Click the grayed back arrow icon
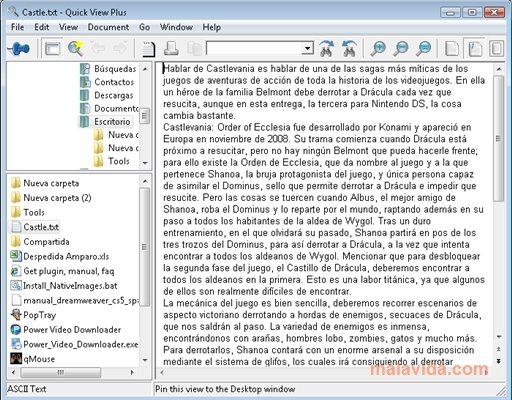The width and height of the screenshot is (512, 400). point(98,49)
